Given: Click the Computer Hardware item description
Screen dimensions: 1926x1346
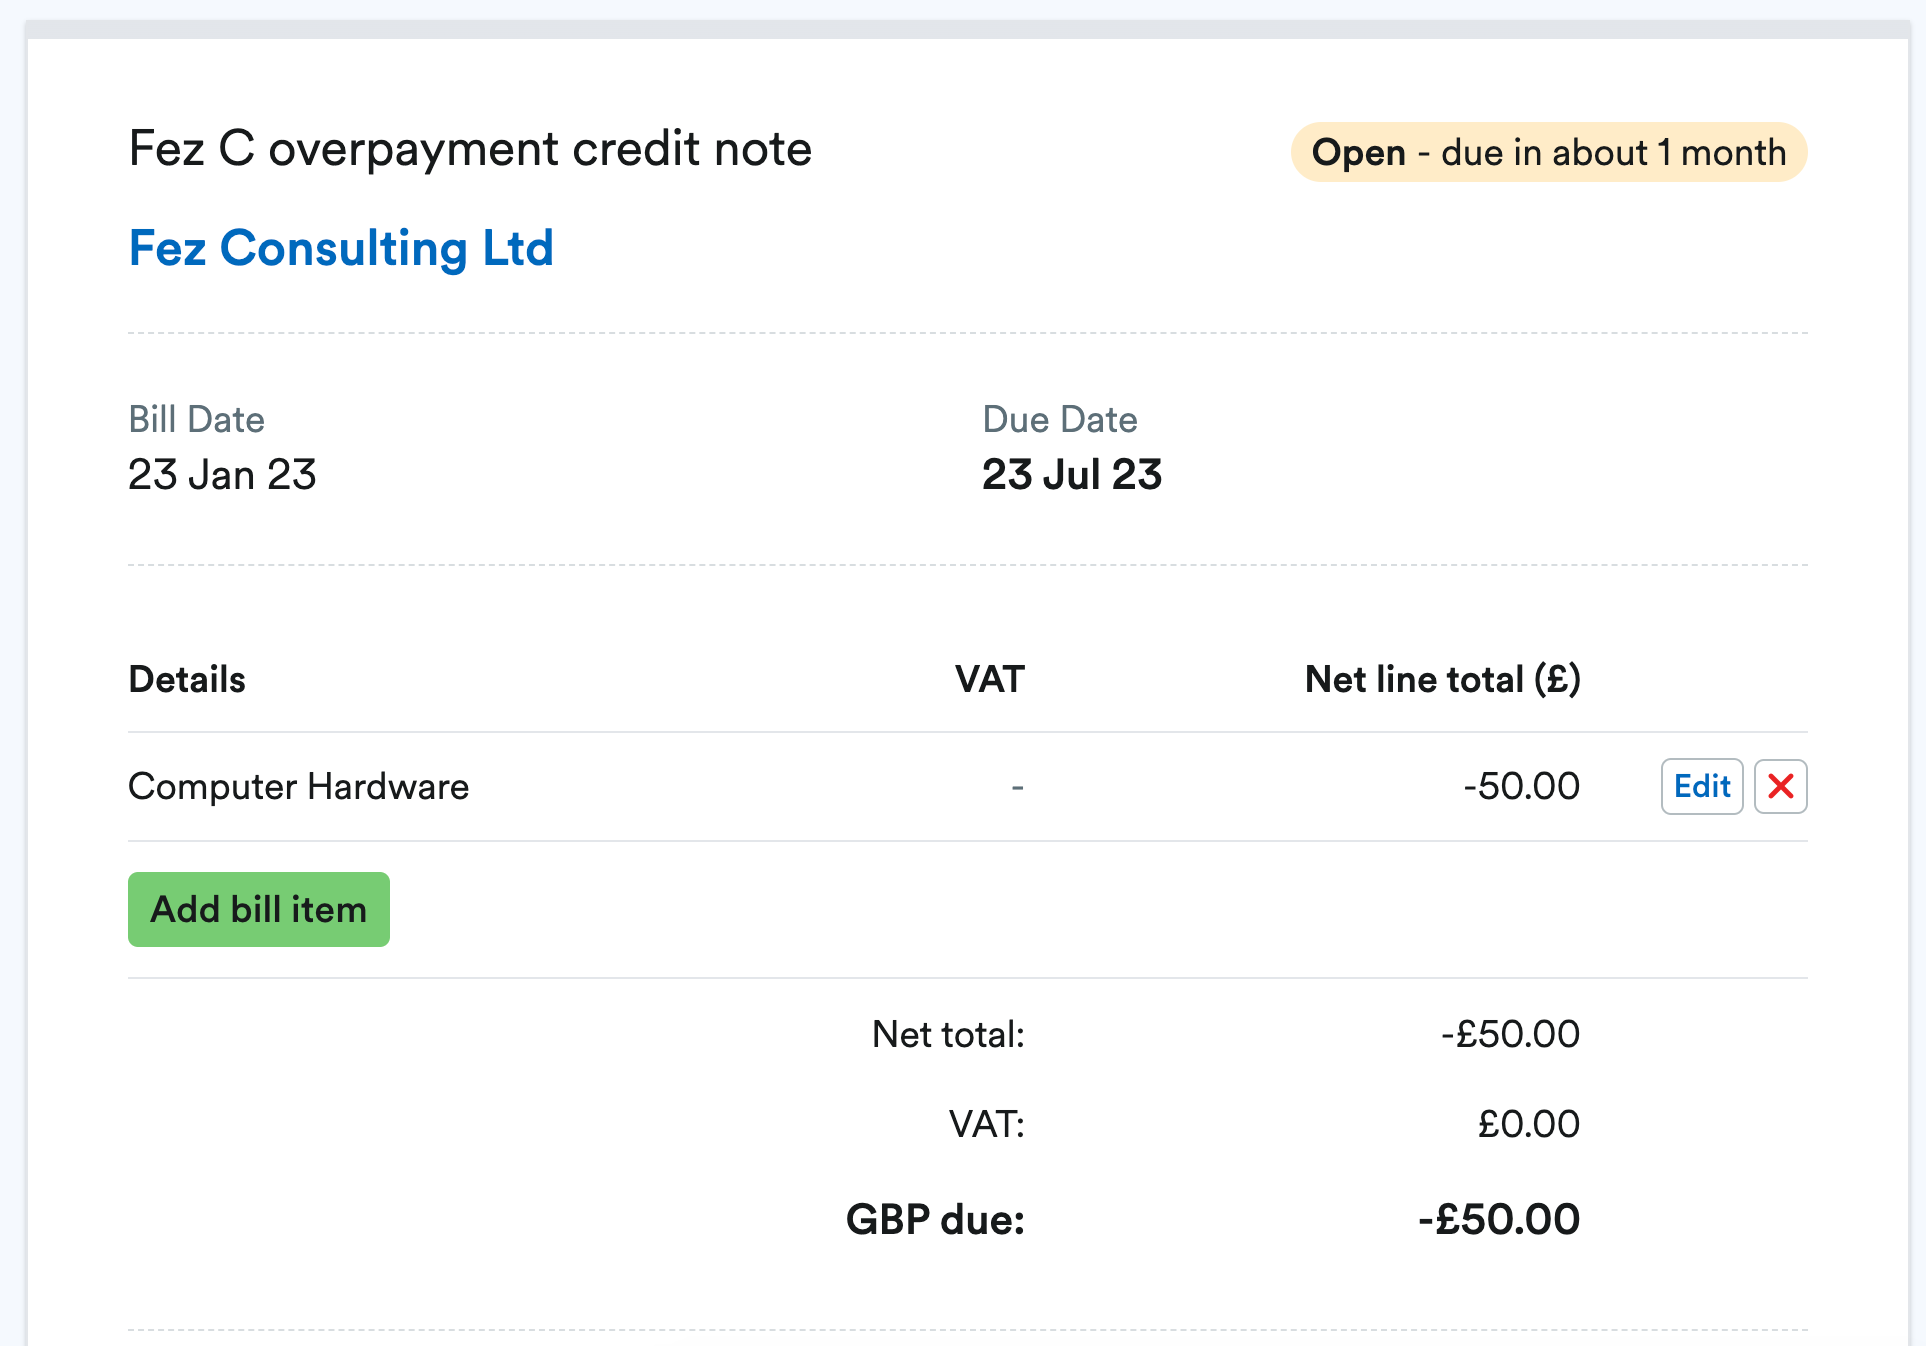Looking at the screenshot, I should coord(298,786).
